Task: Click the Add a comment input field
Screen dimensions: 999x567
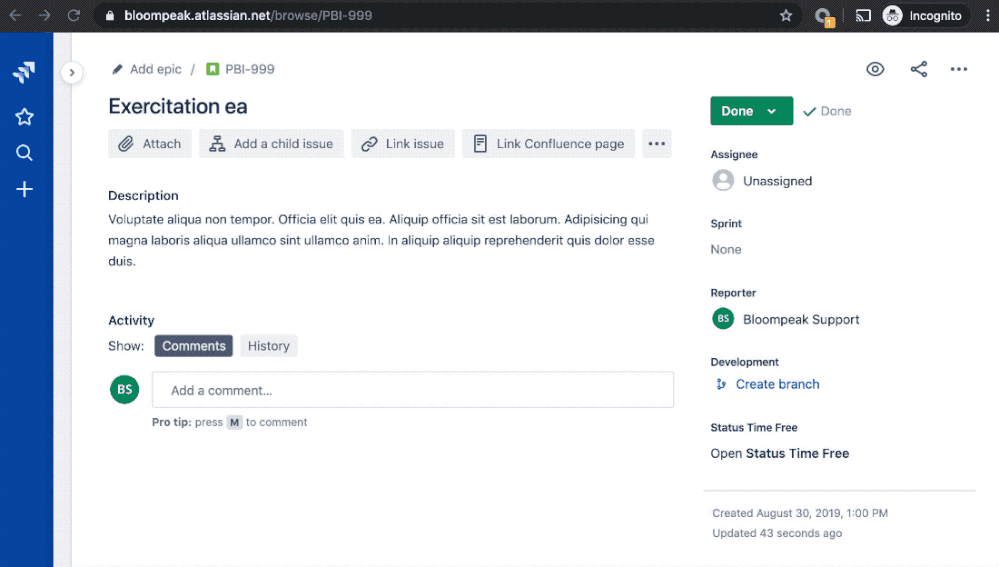Action: point(413,390)
